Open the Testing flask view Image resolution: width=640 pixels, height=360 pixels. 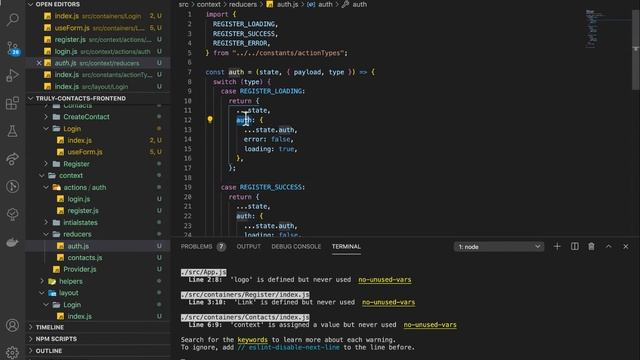pyautogui.click(x=12, y=131)
